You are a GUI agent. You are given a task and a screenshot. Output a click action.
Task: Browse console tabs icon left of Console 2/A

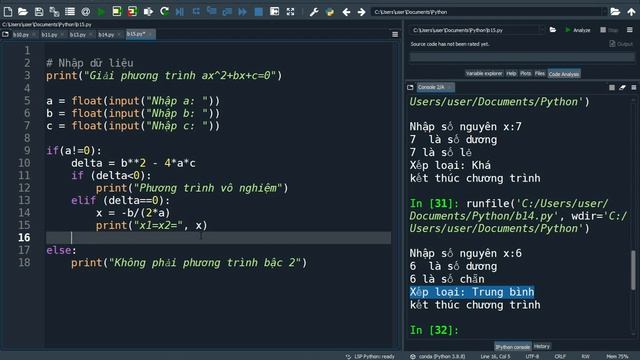pos(410,87)
